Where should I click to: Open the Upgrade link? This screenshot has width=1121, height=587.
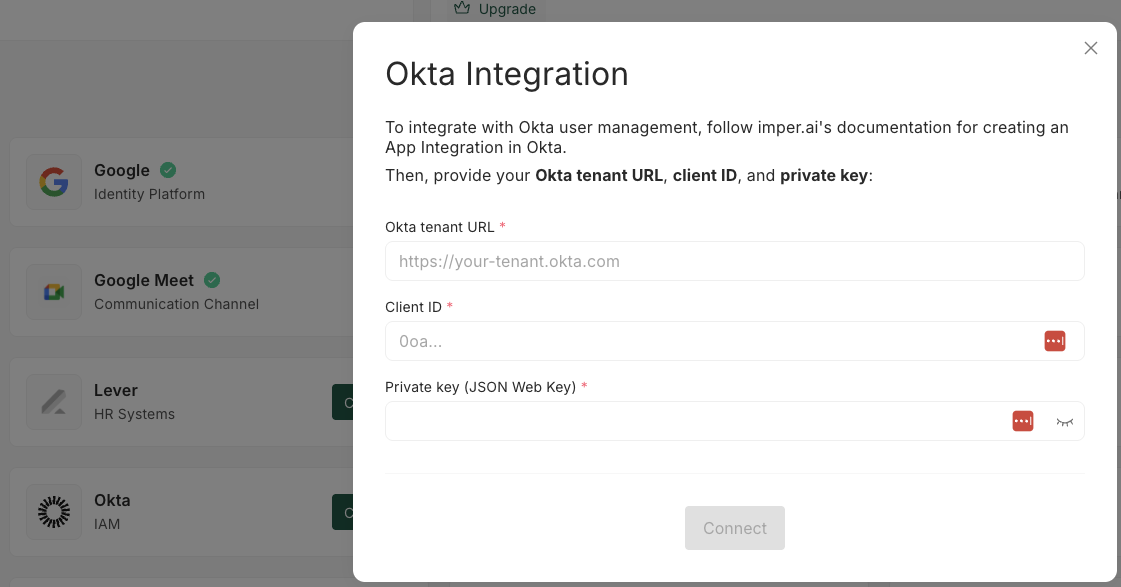tap(507, 9)
